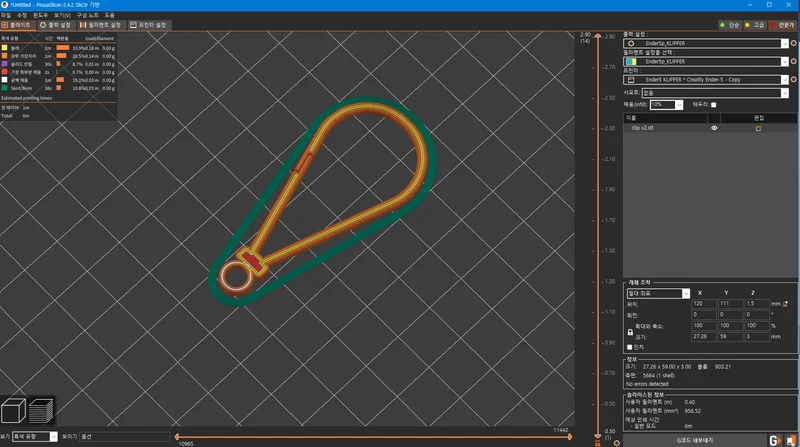
Task: Click the left handle of the horizontal move slider
Action: 177,437
